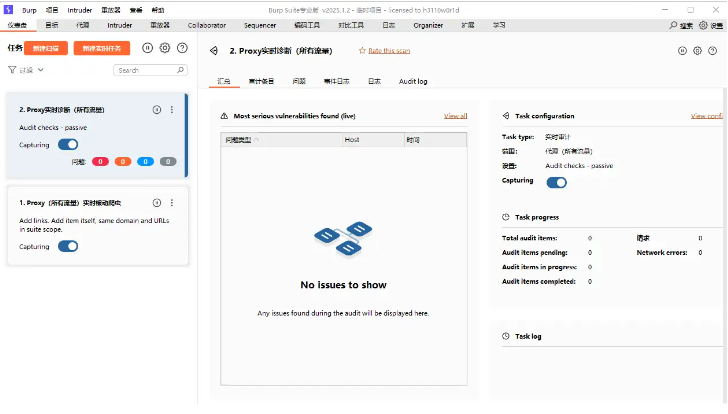This screenshot has width=728, height=414.
Task: Click back arrow icon beside task title
Action: coord(214,51)
